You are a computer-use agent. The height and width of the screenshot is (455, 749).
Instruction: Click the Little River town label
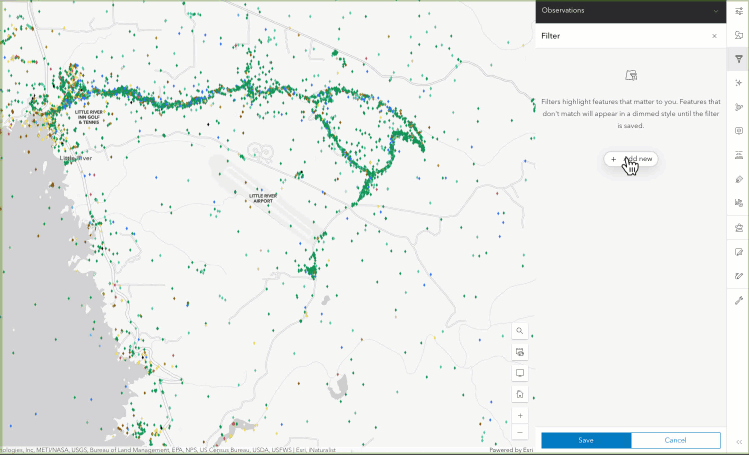tap(76, 158)
